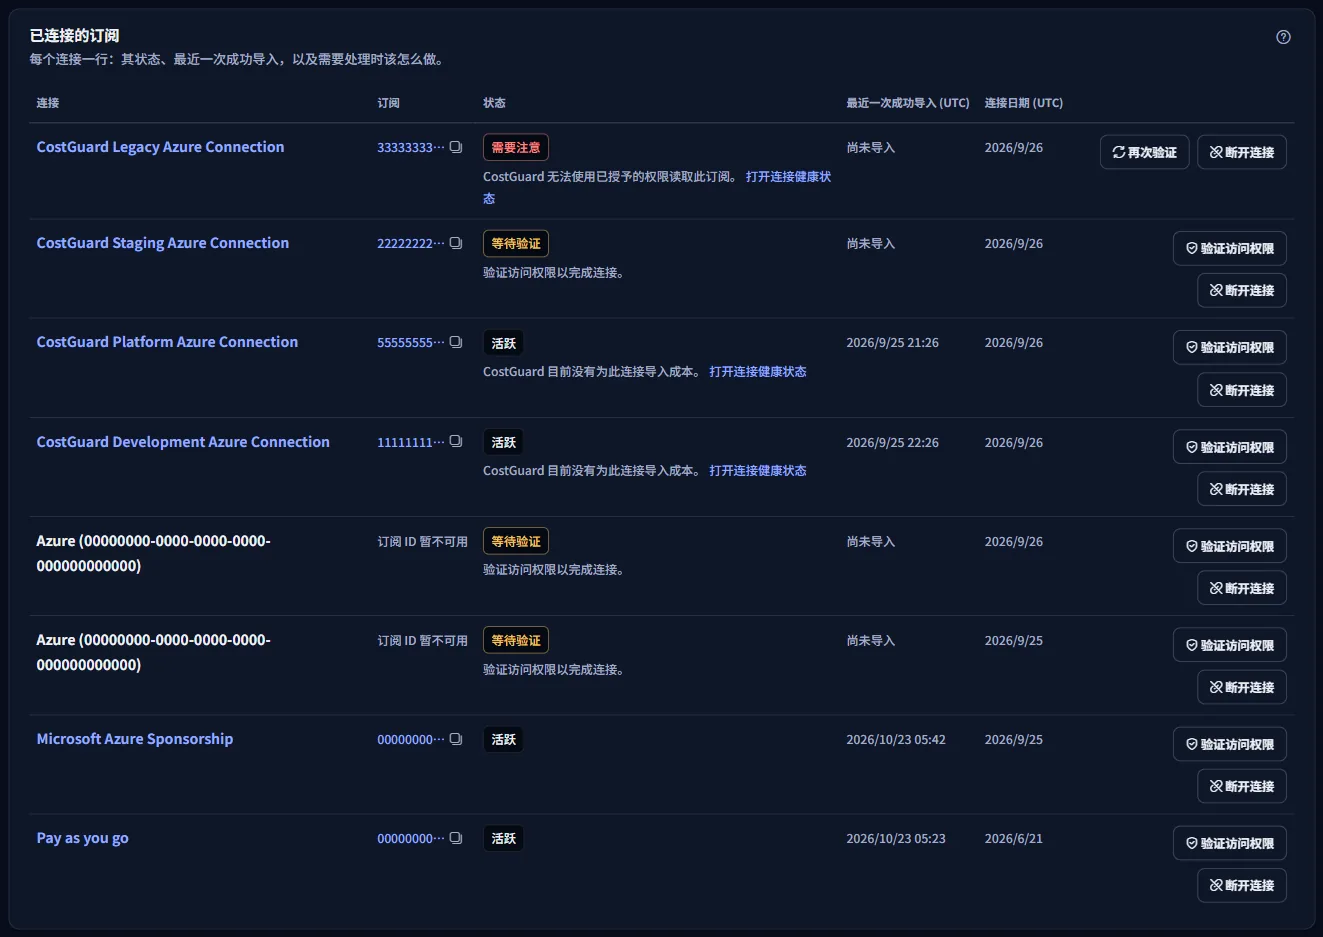Click 断开连接 for Pay as you go
The height and width of the screenshot is (937, 1323).
(1241, 885)
